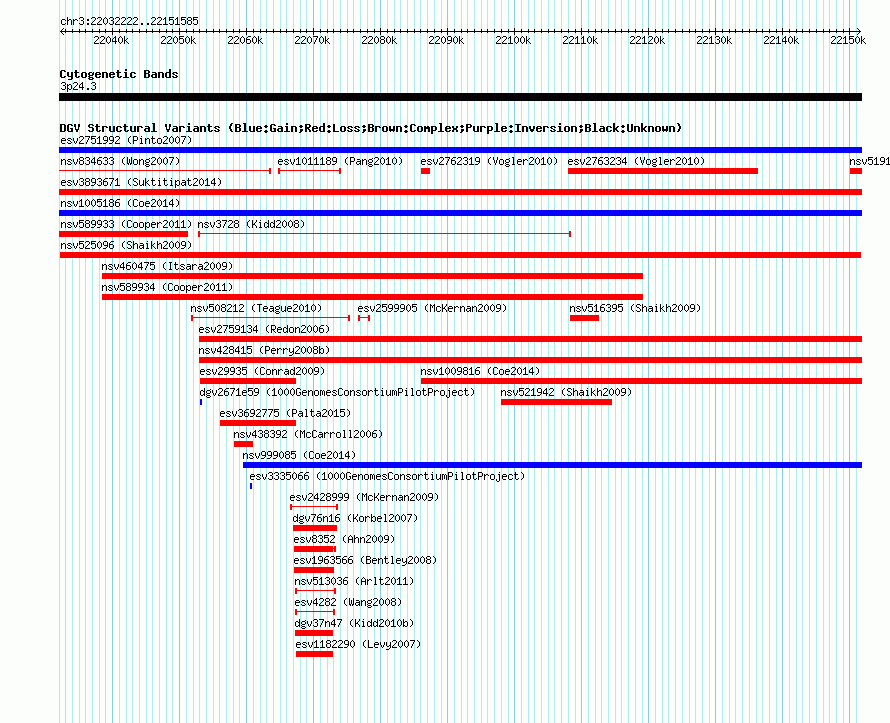Select the red esv3692775 bar

(x=258, y=423)
